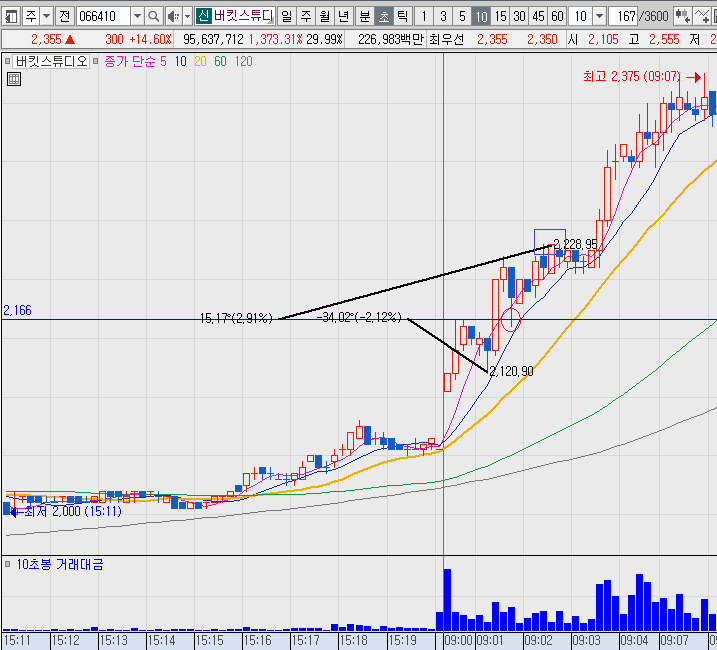Toggle the left panel layout icon
This screenshot has width=717, height=650.
(10, 17)
